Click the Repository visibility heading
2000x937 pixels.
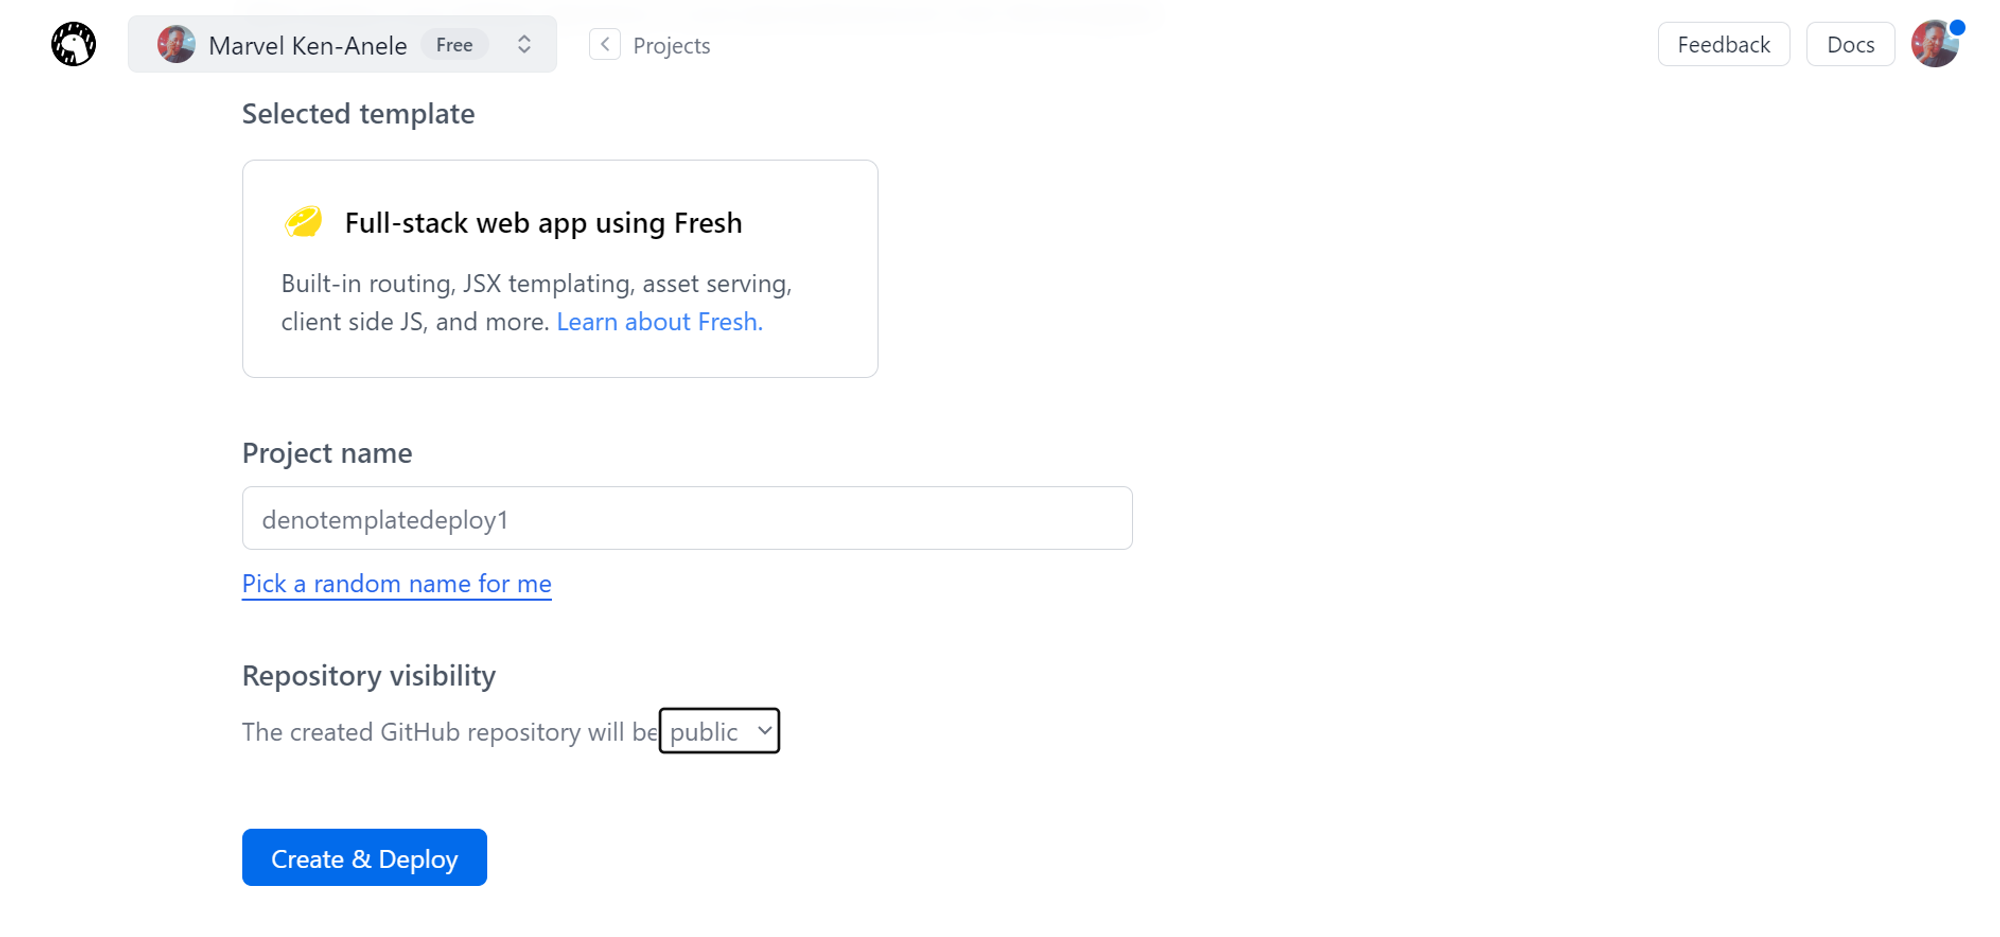coord(369,676)
